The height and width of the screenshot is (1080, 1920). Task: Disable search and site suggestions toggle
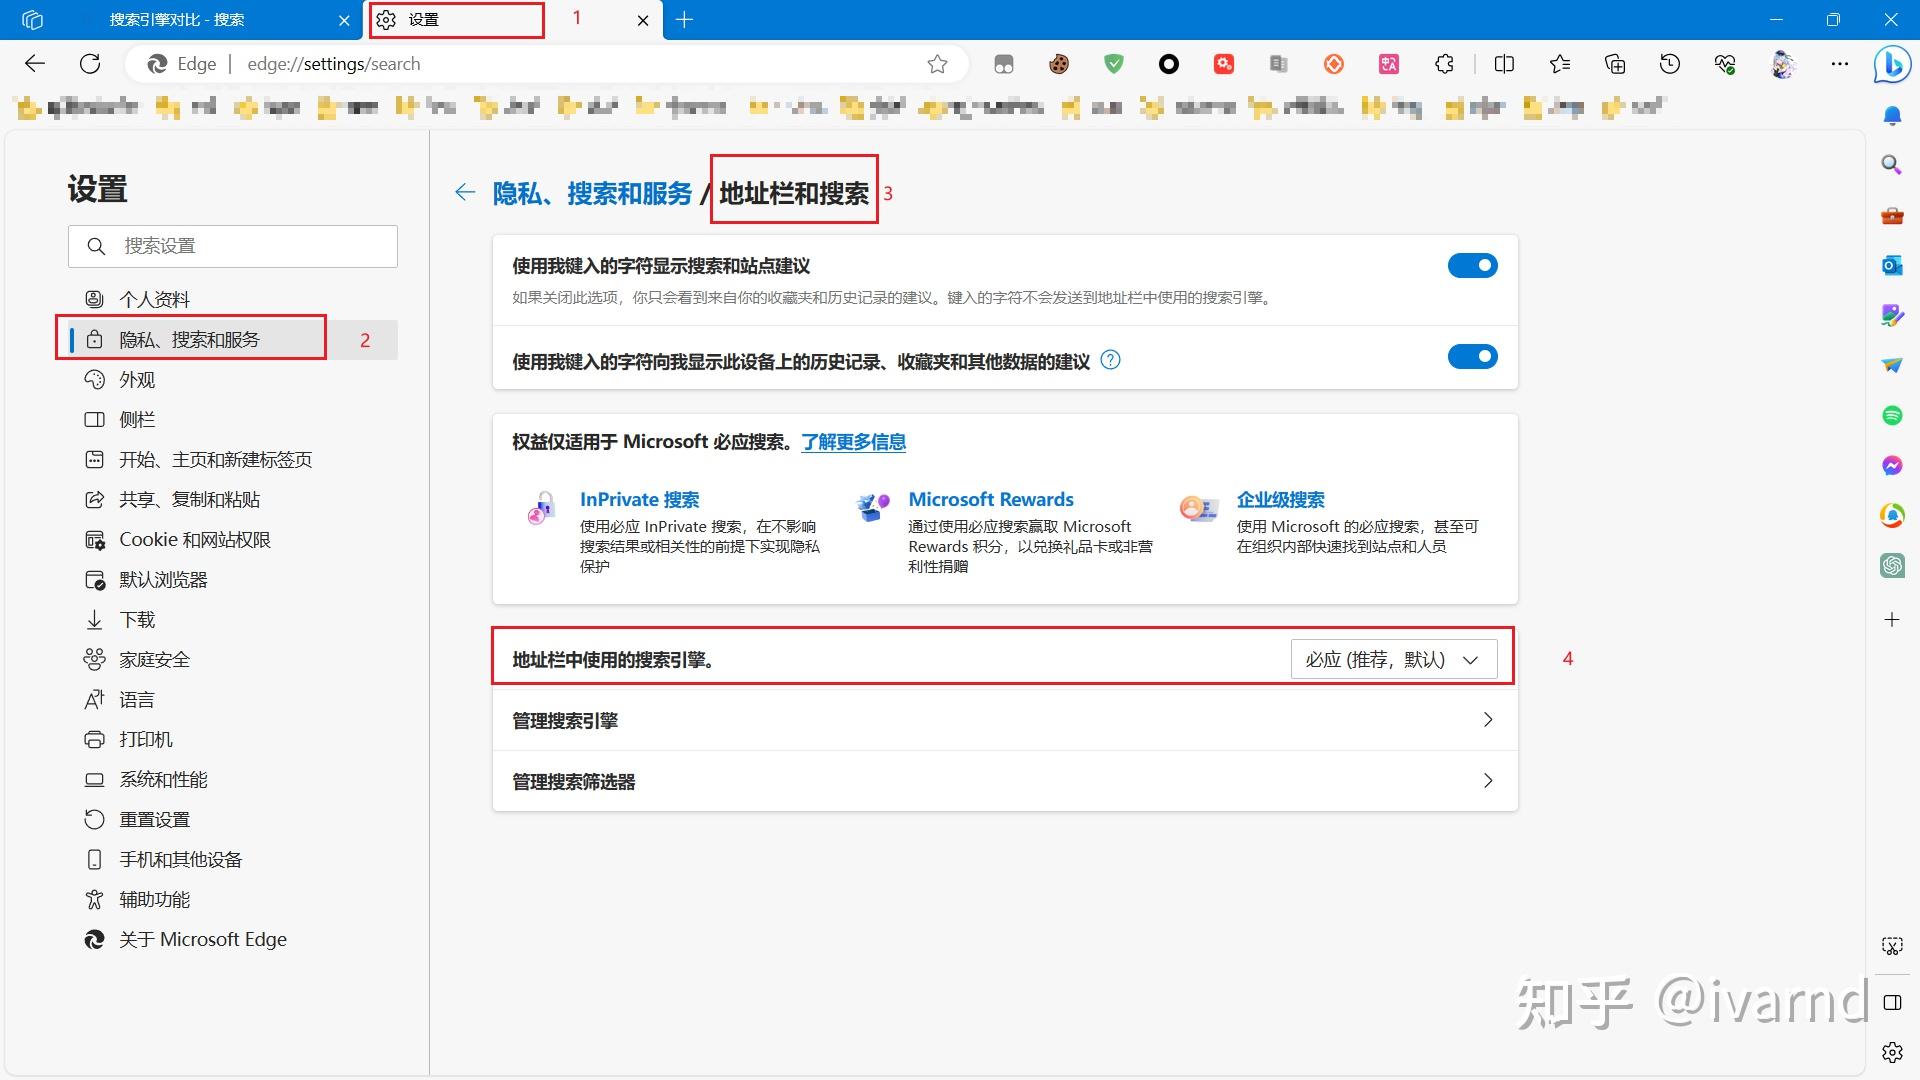point(1472,265)
